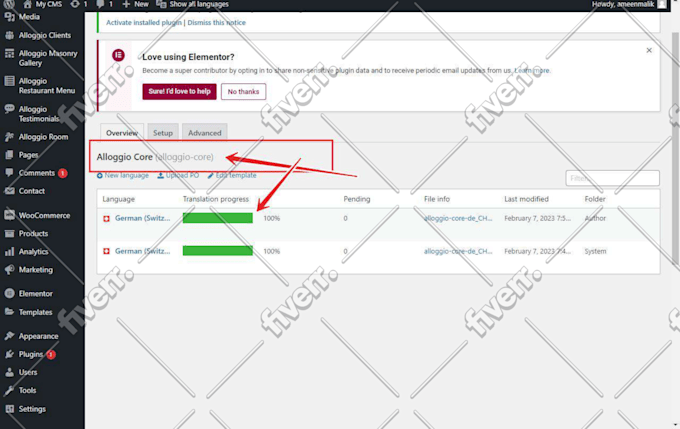The image size is (680, 429).
Task: Open Alloggio Restaurant Menu icon
Action: point(9,81)
